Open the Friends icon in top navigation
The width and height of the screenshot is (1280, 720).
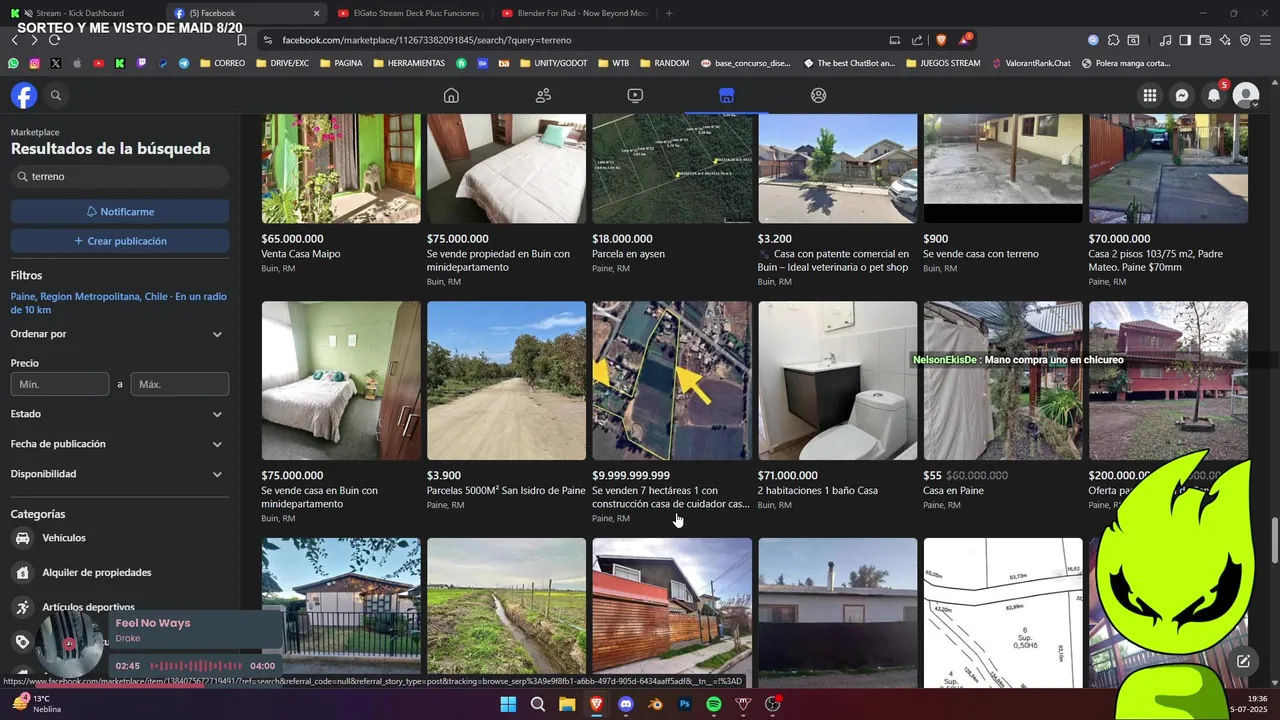click(x=543, y=95)
